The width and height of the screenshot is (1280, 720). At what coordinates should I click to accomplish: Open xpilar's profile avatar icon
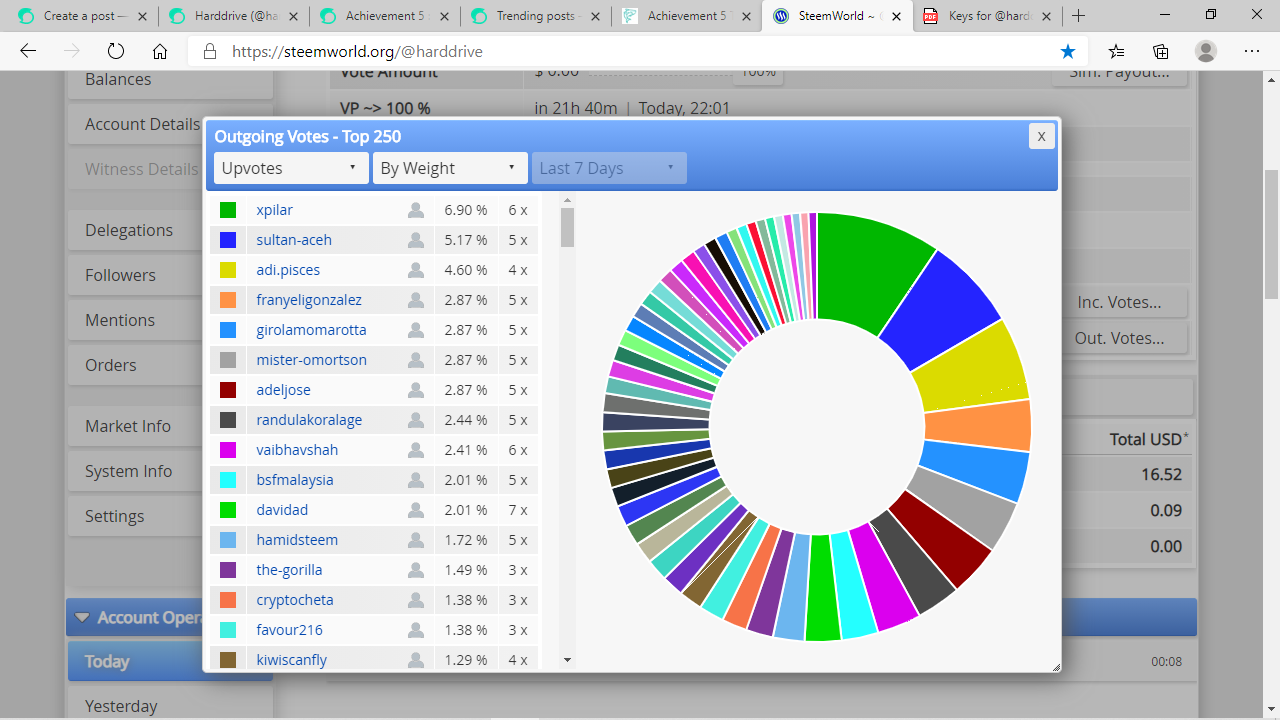point(415,210)
